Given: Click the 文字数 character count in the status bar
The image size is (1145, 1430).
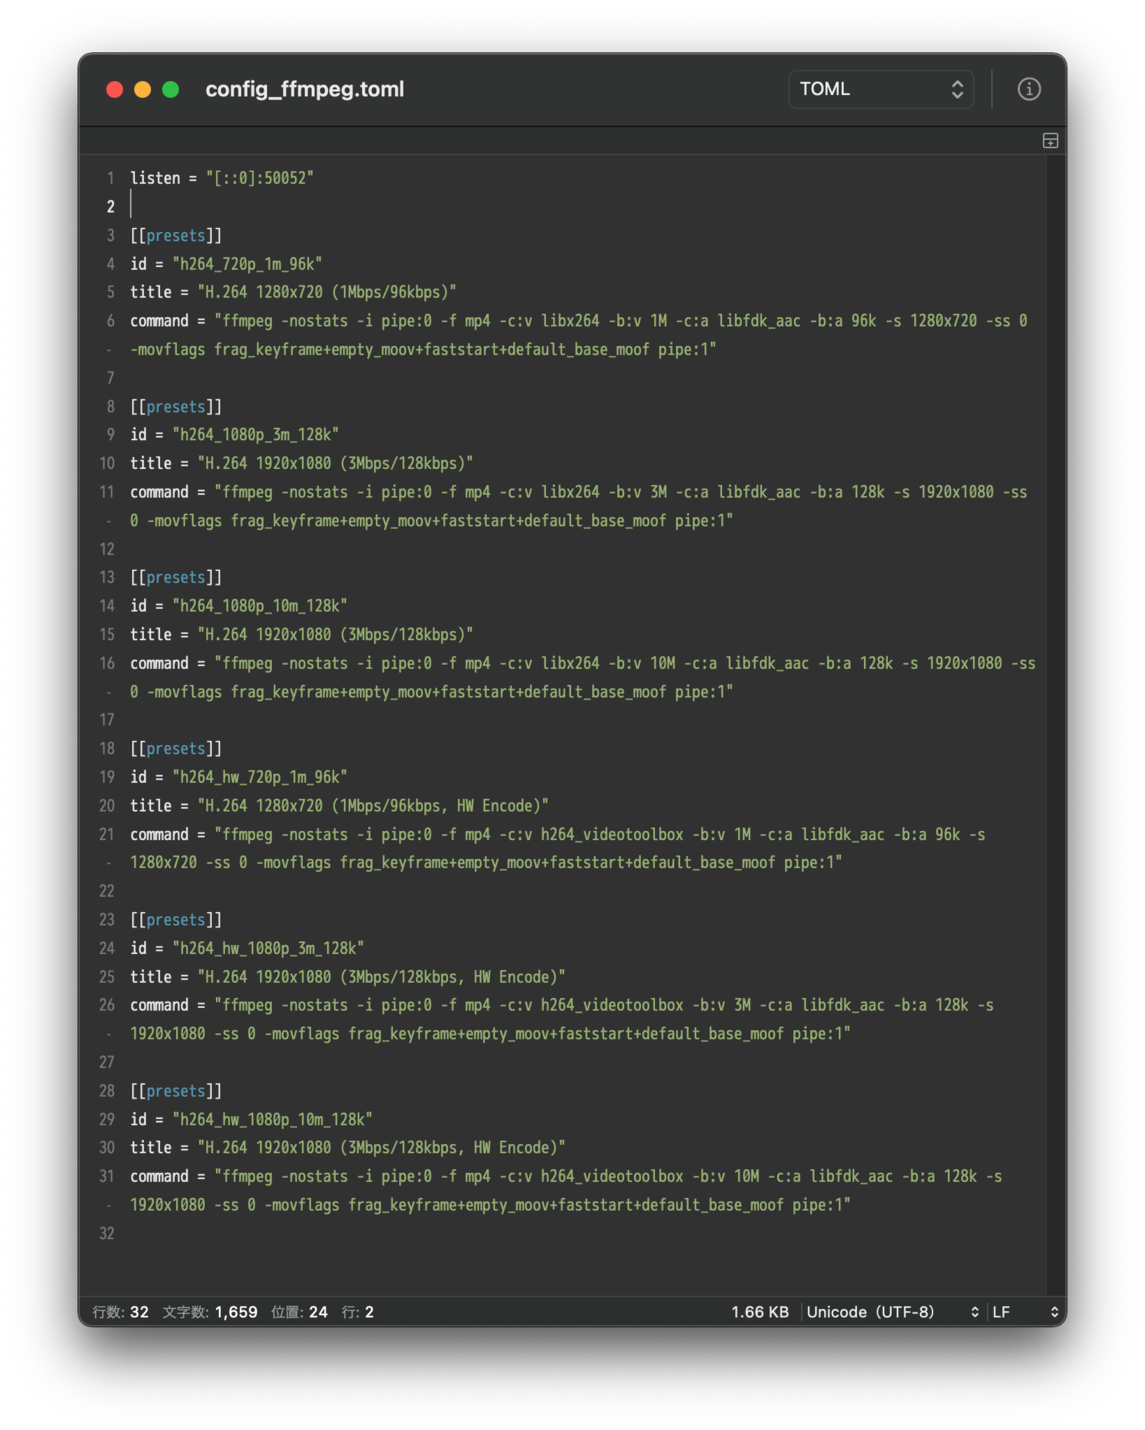Looking at the screenshot, I should (x=210, y=1312).
